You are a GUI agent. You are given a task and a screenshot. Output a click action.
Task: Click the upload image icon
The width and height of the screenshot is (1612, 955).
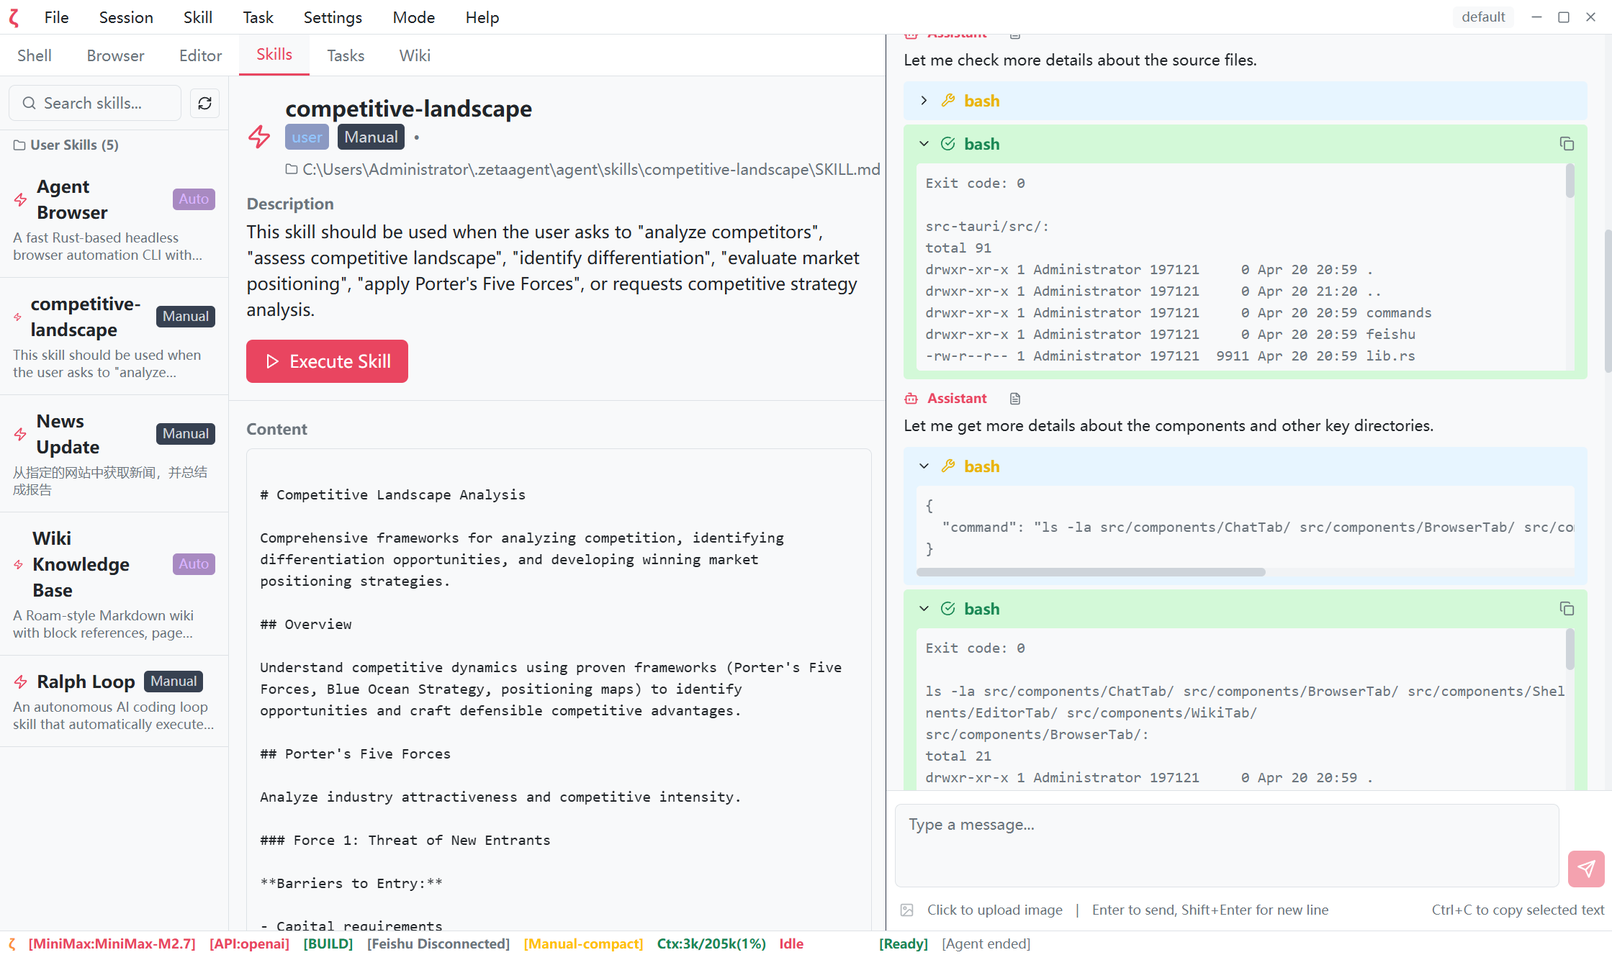907,910
